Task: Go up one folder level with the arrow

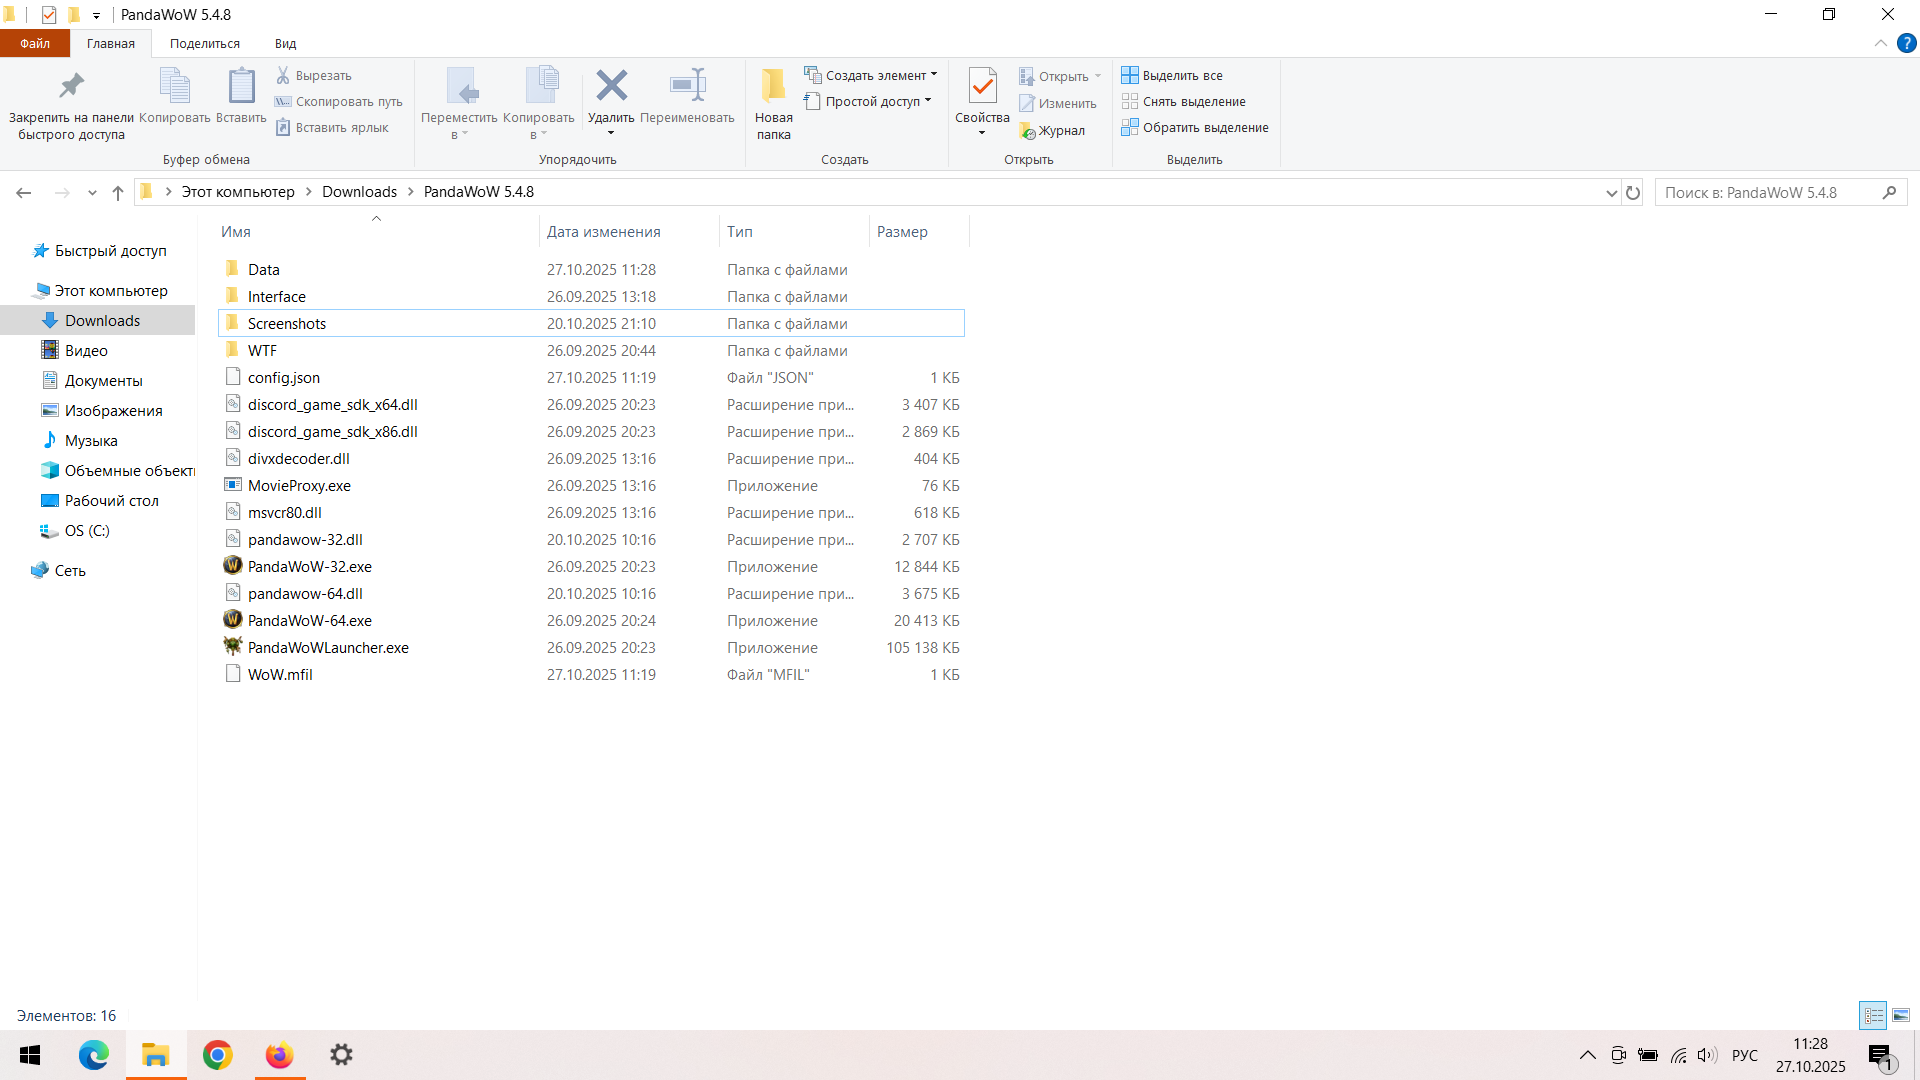Action: point(118,193)
